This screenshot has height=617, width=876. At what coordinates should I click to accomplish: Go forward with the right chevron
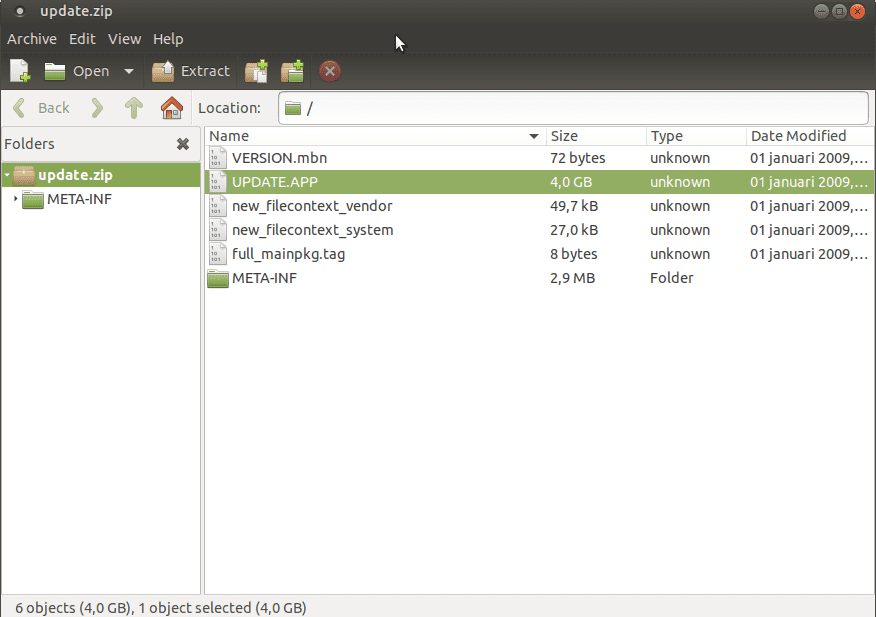click(x=97, y=108)
